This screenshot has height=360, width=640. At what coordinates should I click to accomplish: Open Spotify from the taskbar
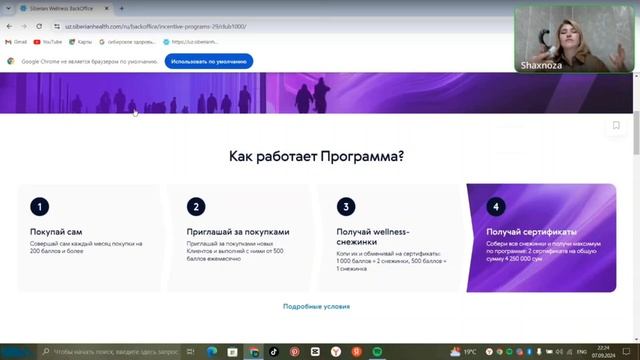pos(378,351)
